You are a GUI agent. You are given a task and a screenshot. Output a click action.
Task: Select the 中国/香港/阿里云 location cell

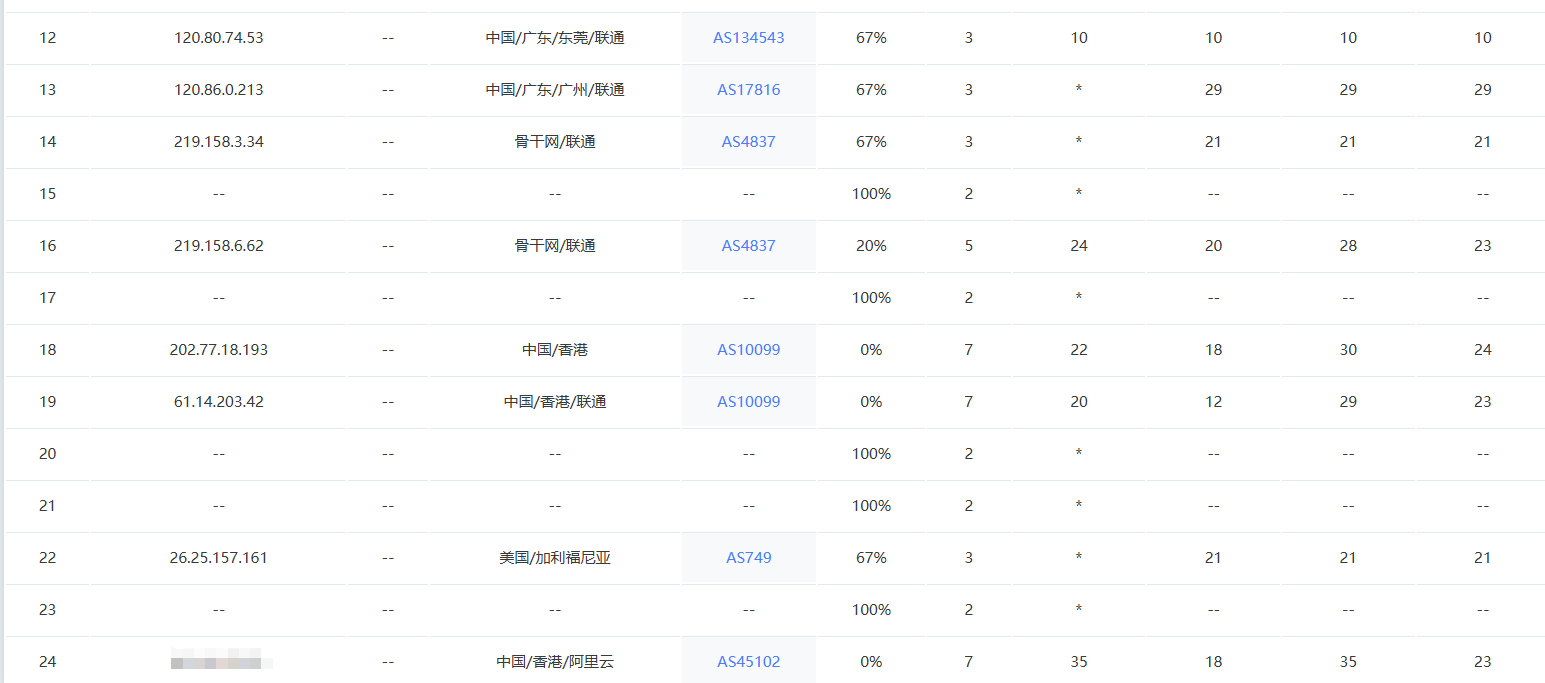point(555,662)
